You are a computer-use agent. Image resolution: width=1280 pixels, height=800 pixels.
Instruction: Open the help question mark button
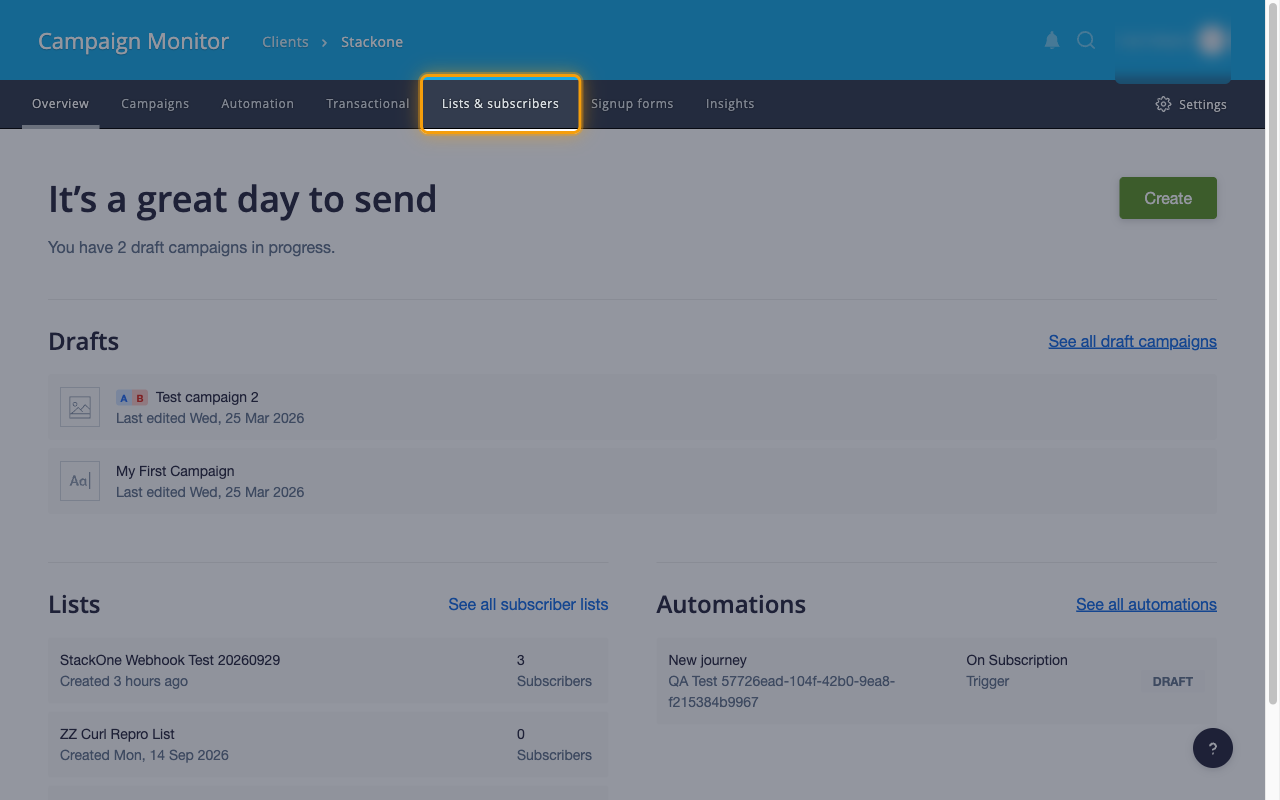[x=1213, y=748]
